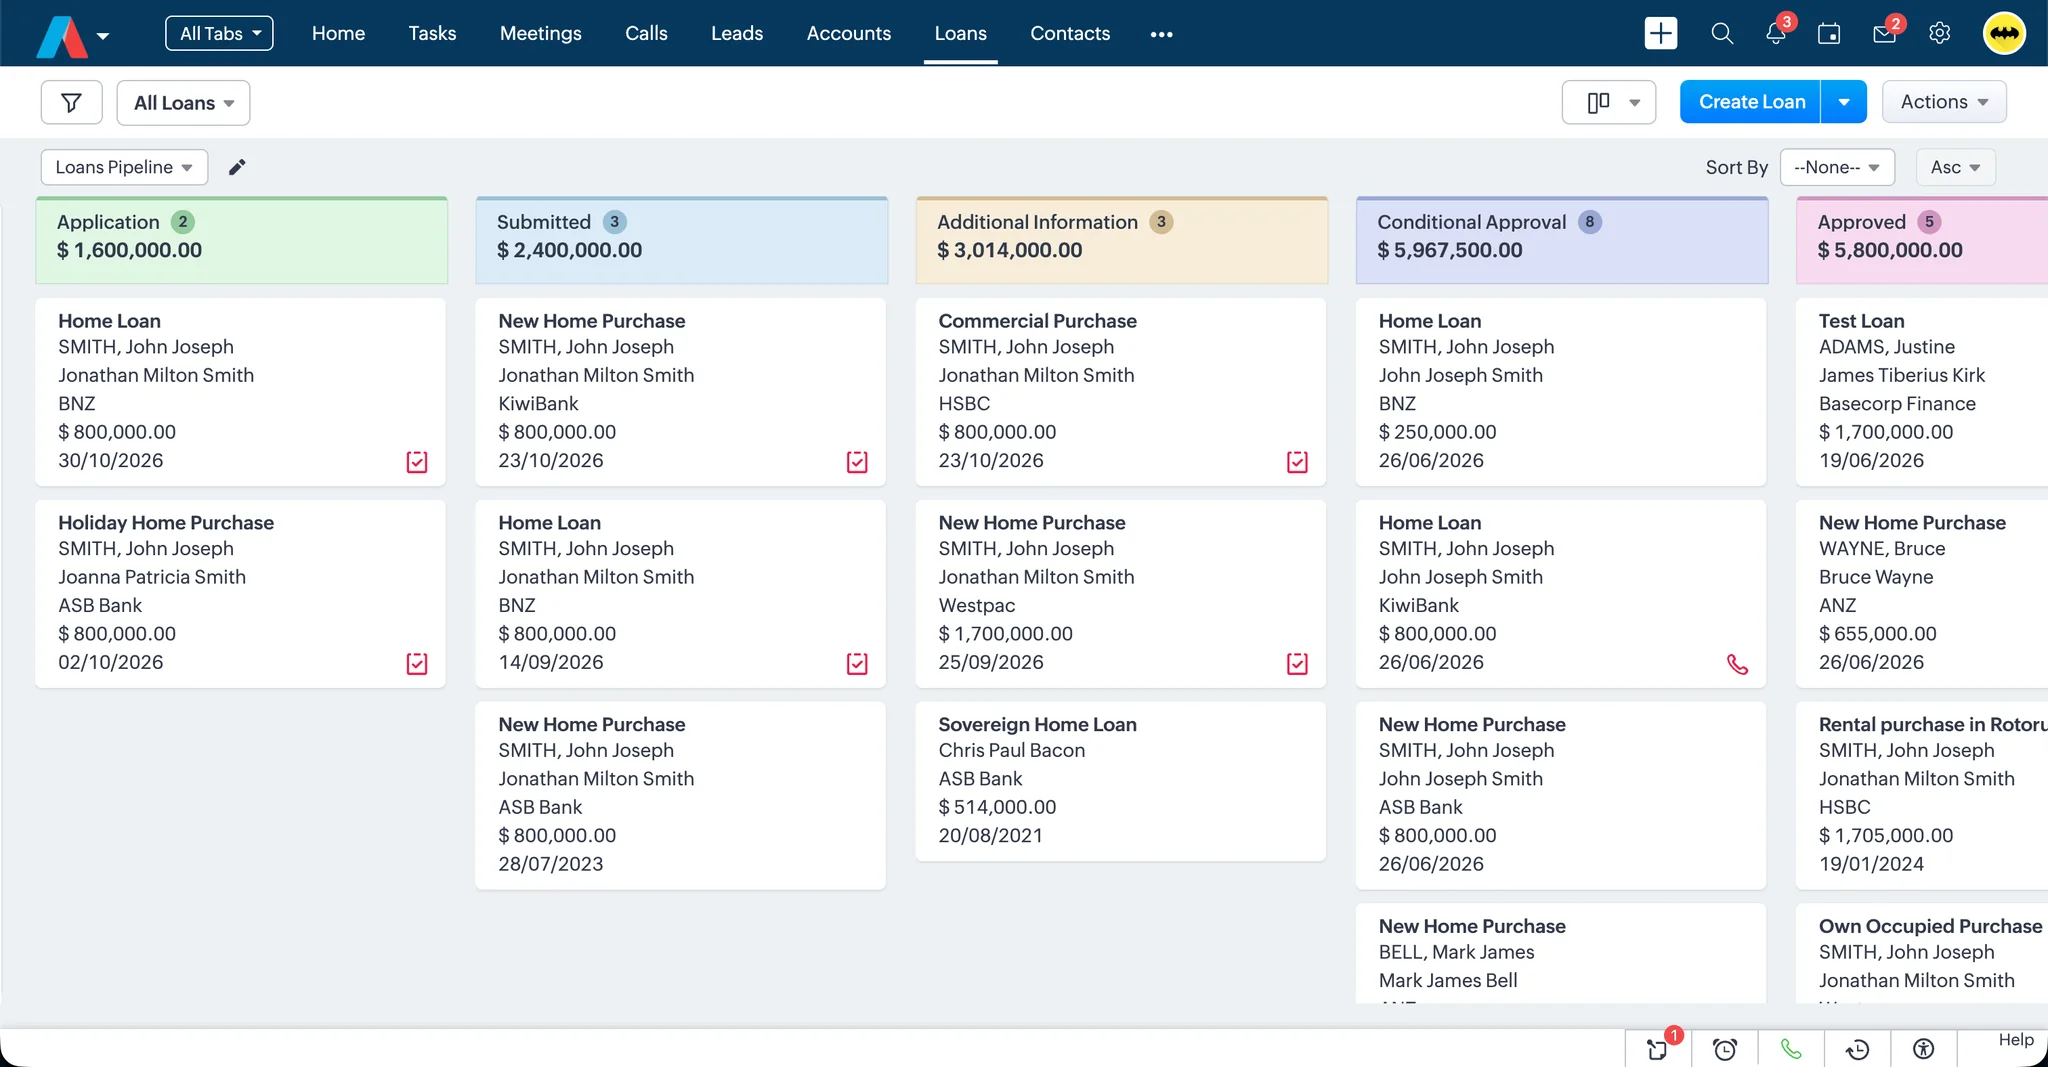Open the Accounts tab
Image resolution: width=2048 pixels, height=1067 pixels.
(848, 33)
